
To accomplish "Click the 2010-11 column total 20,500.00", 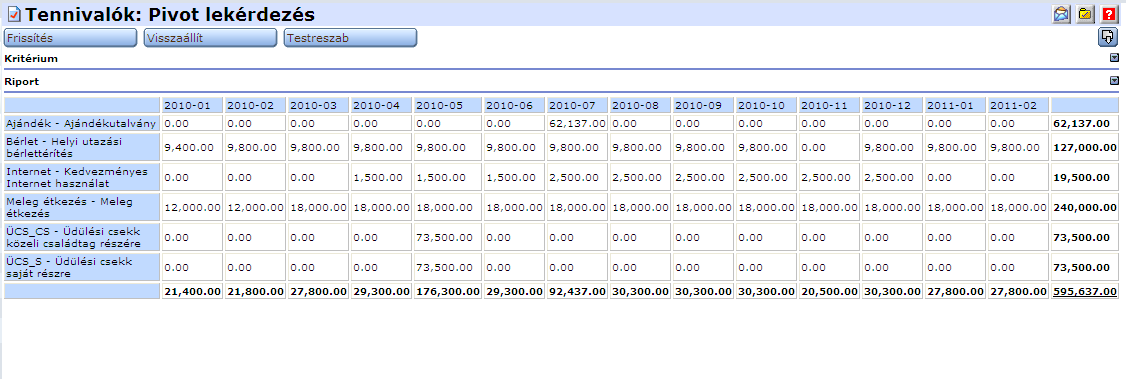I will tap(829, 291).
